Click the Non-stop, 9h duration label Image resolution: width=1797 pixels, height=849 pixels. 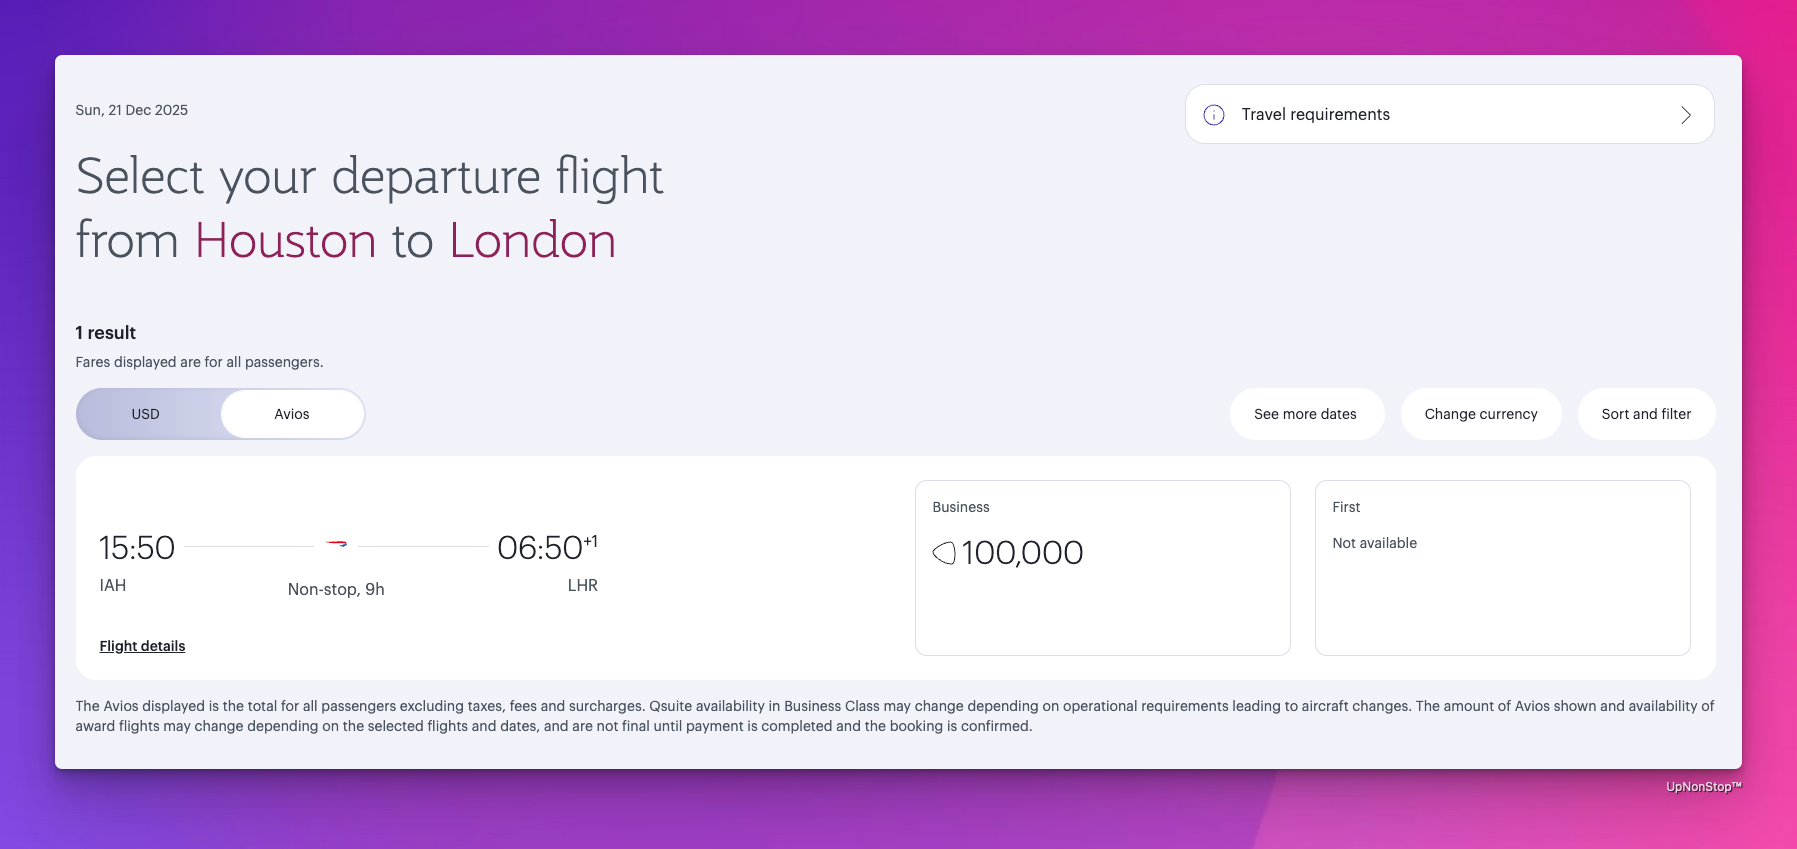336,589
